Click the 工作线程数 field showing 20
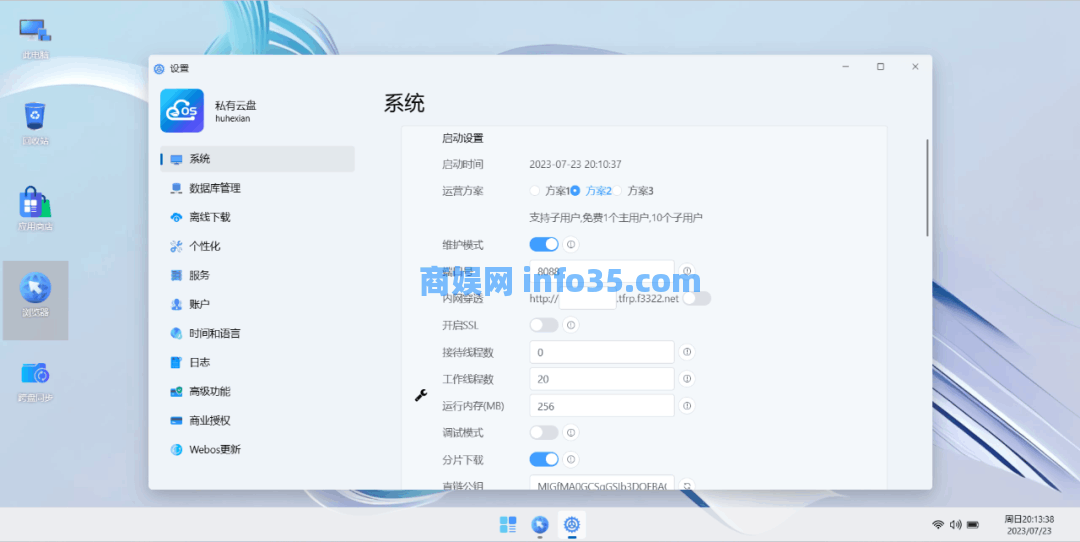This screenshot has width=1080, height=542. [602, 379]
